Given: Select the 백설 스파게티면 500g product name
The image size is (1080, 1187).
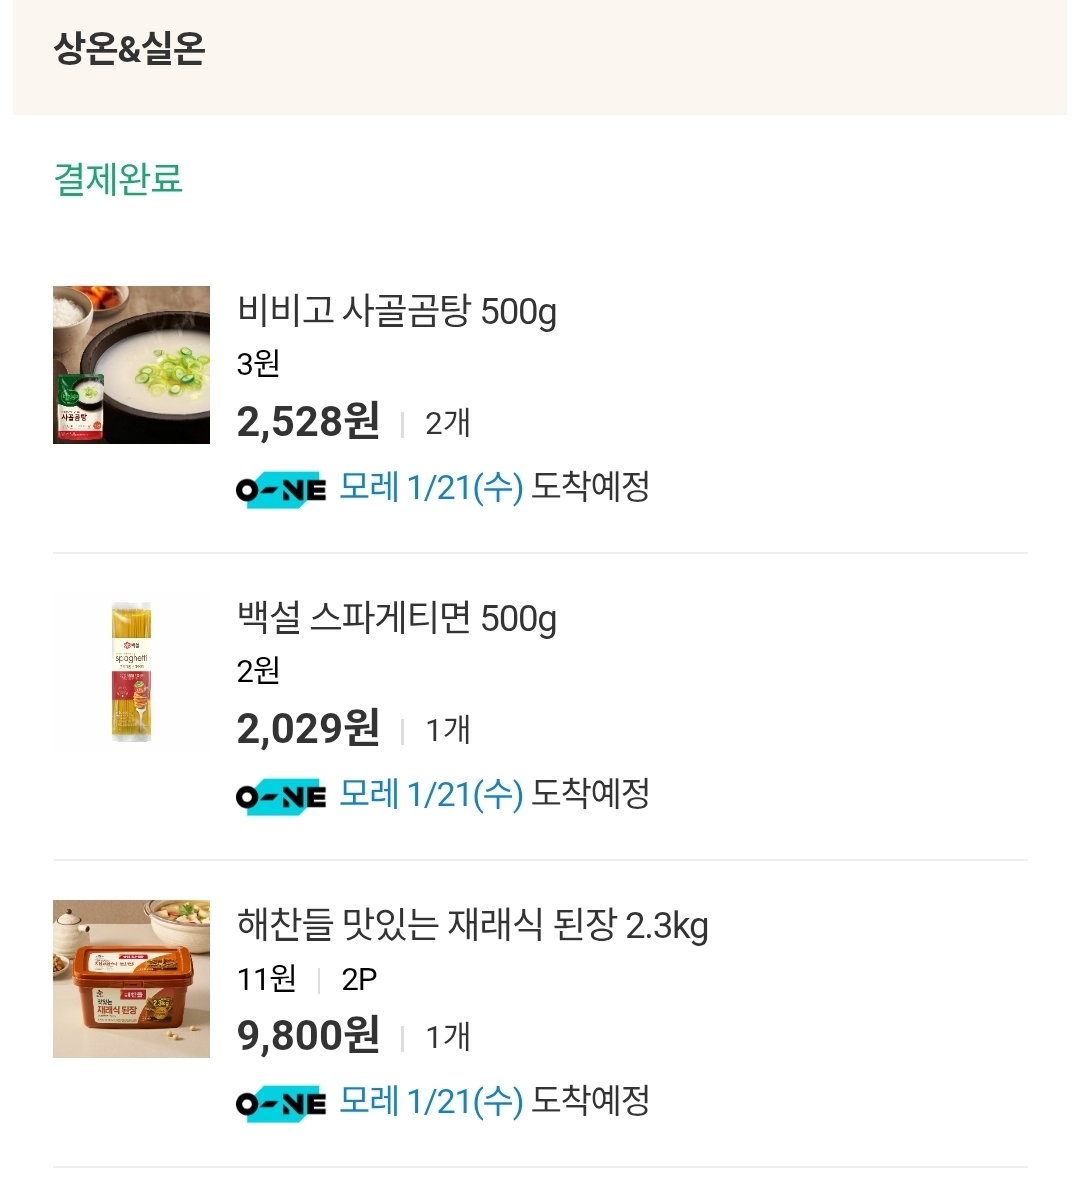Looking at the screenshot, I should tap(396, 619).
